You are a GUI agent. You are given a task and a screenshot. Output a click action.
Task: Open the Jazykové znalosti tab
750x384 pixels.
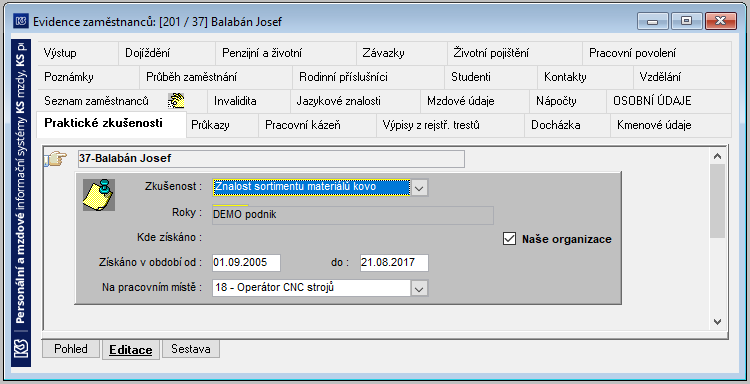[355, 101]
